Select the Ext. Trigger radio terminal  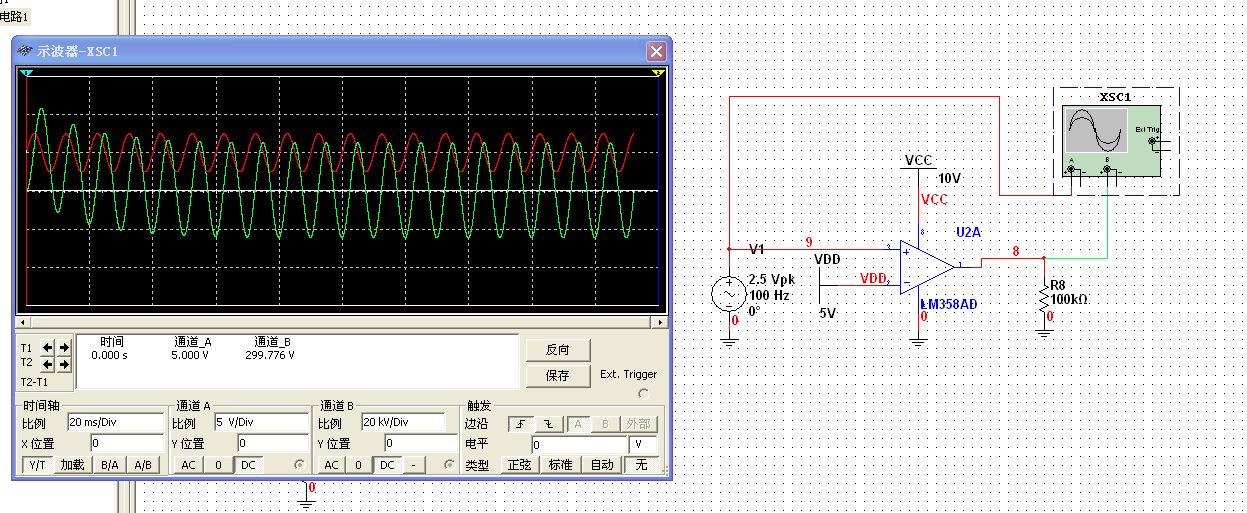pos(643,393)
